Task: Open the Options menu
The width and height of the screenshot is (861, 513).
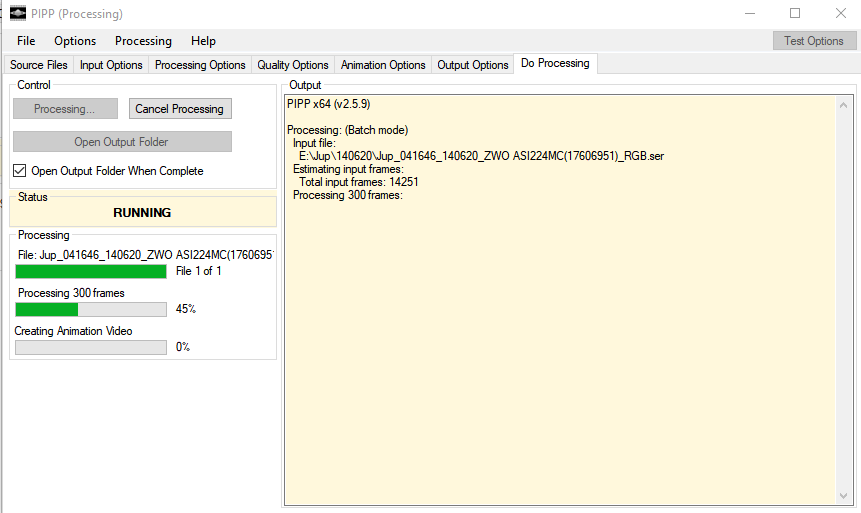Action: pyautogui.click(x=75, y=41)
